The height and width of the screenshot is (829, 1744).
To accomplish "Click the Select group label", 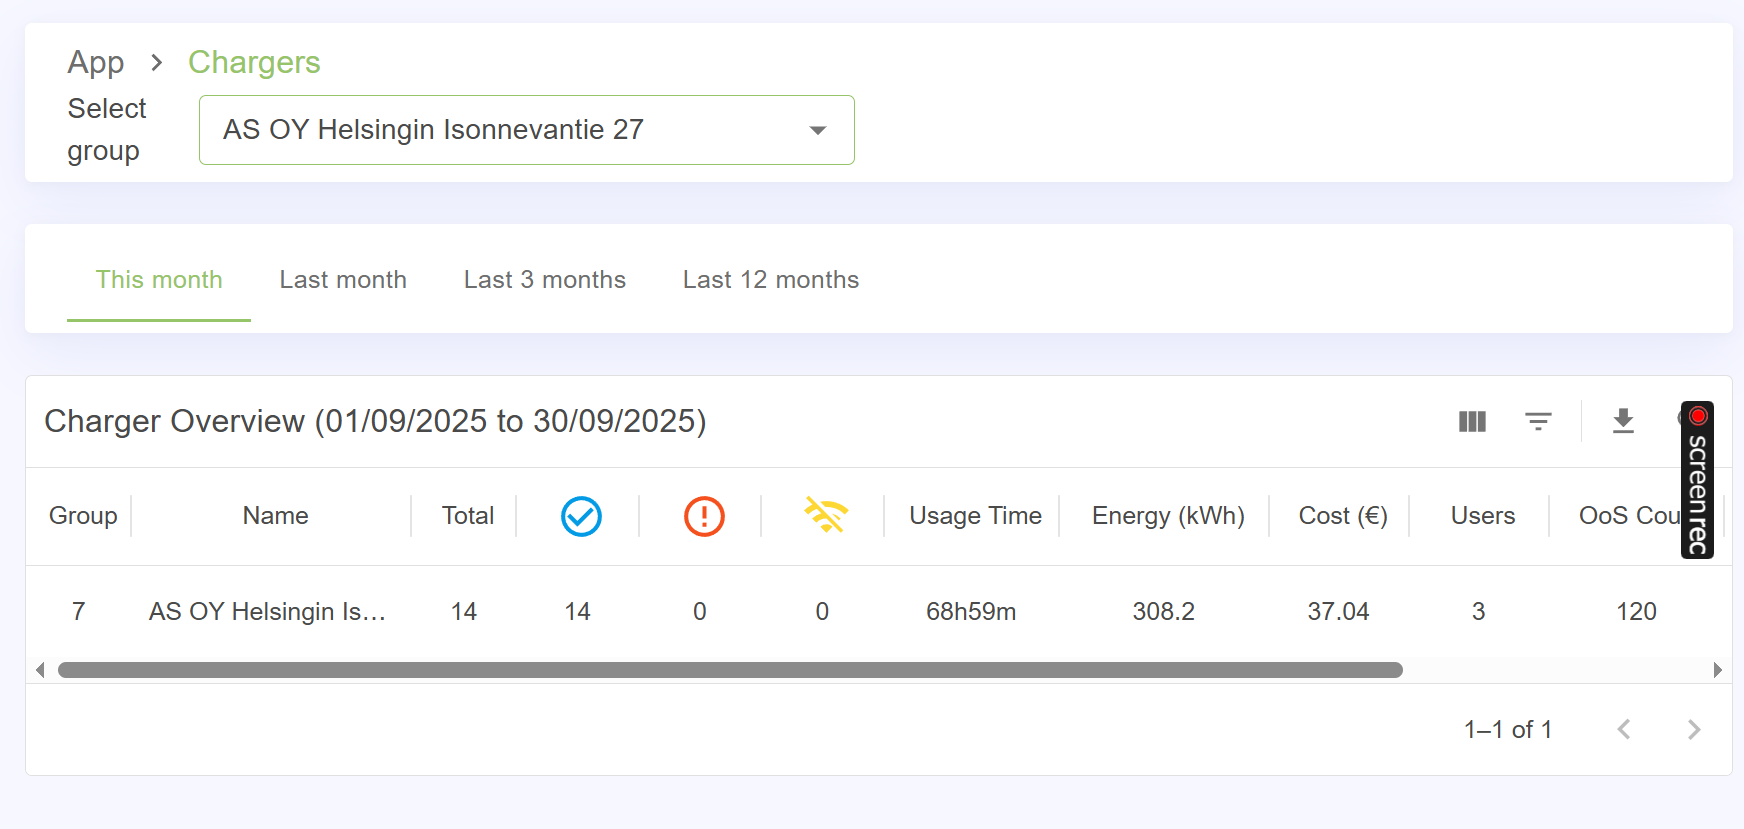I will click(107, 130).
